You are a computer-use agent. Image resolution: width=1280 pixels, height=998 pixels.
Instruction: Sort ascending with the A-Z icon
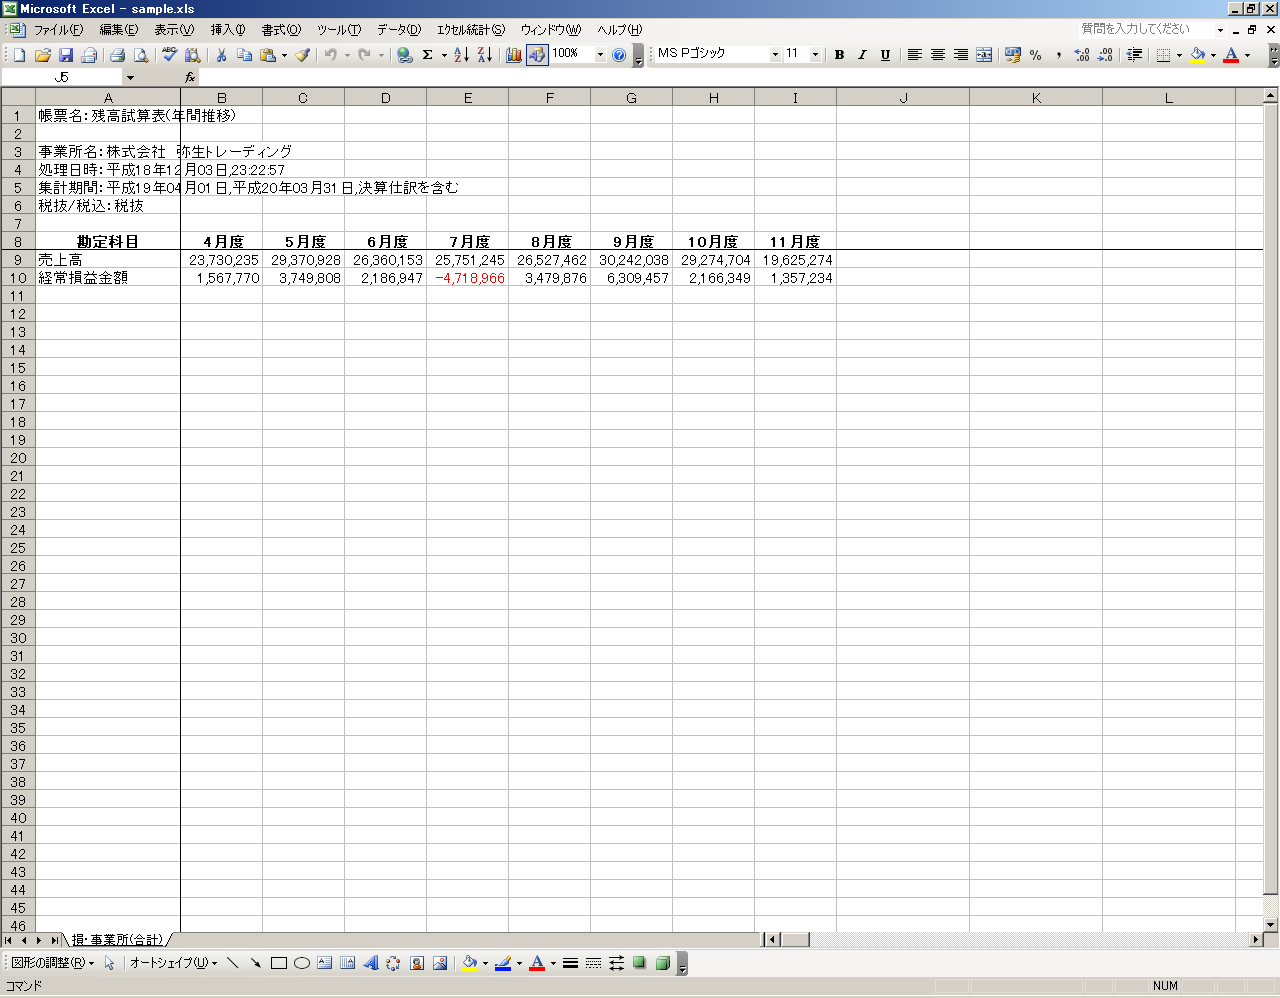click(x=461, y=55)
